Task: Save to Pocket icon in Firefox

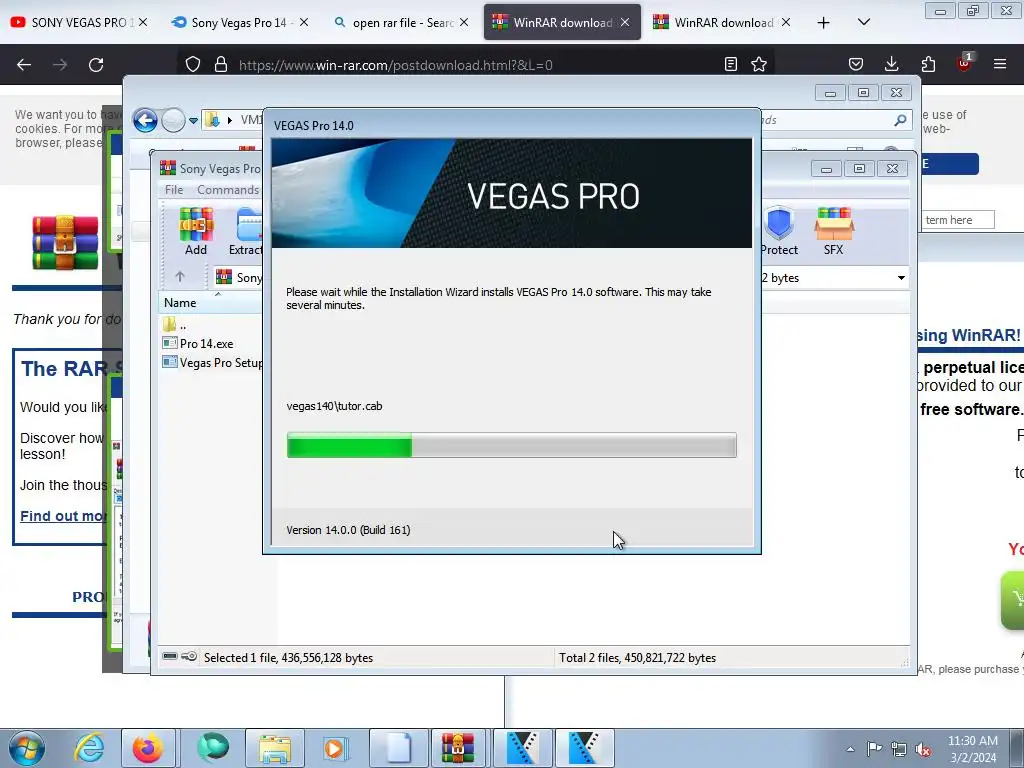Action: pos(856,64)
